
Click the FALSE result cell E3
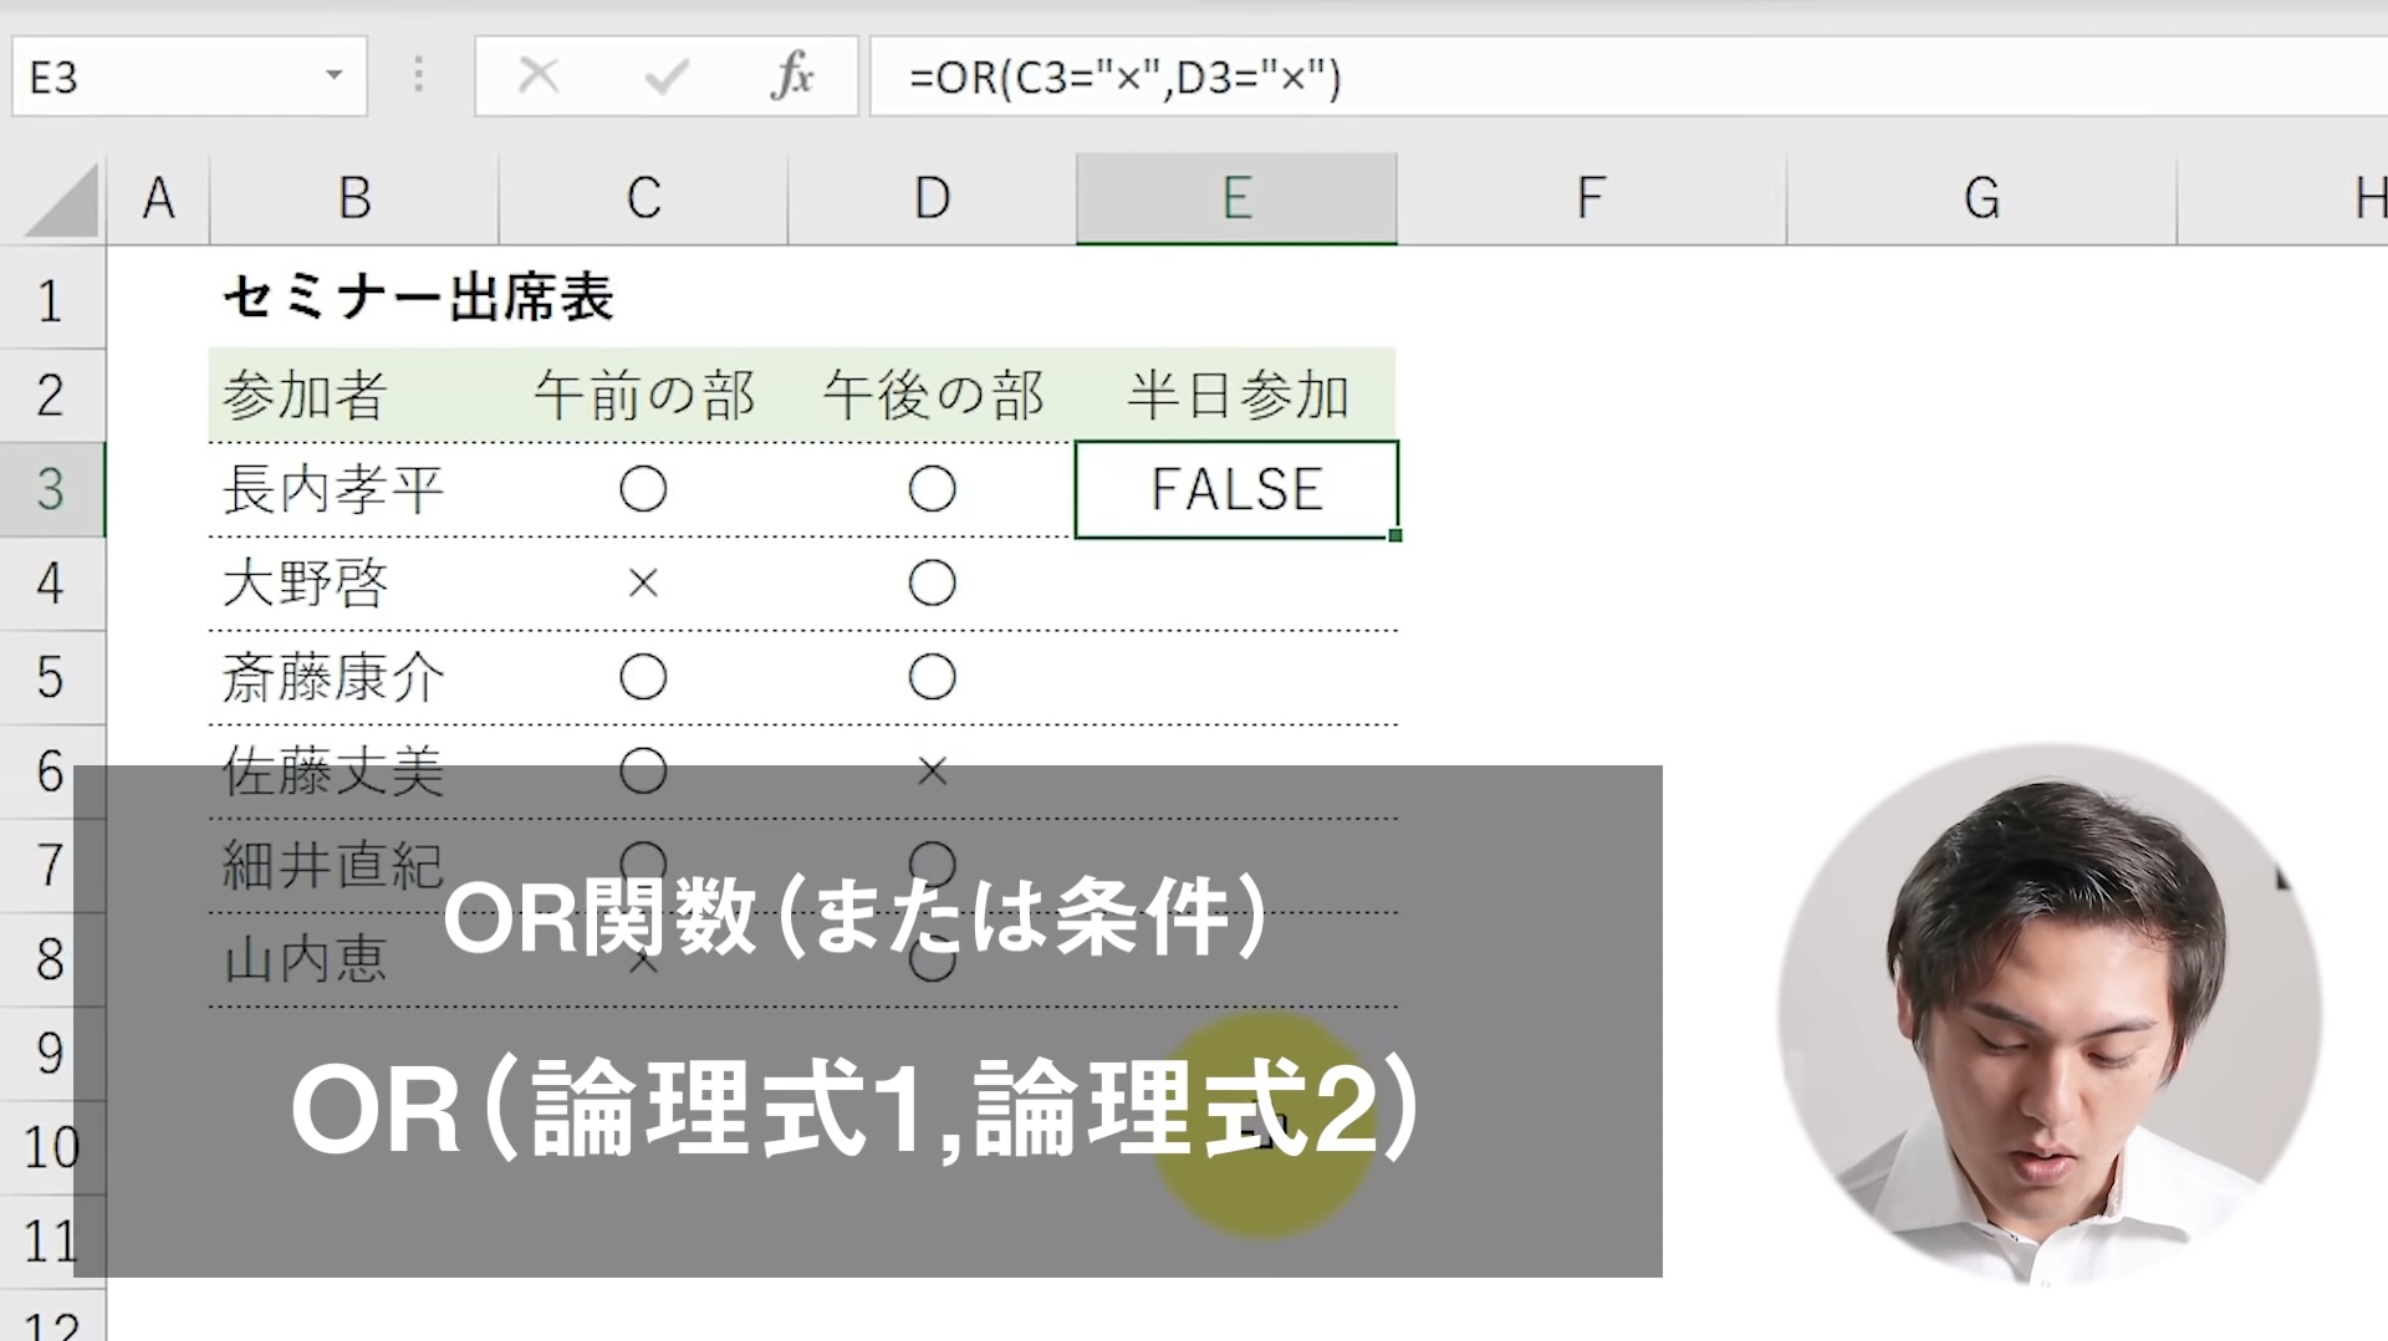(1237, 489)
